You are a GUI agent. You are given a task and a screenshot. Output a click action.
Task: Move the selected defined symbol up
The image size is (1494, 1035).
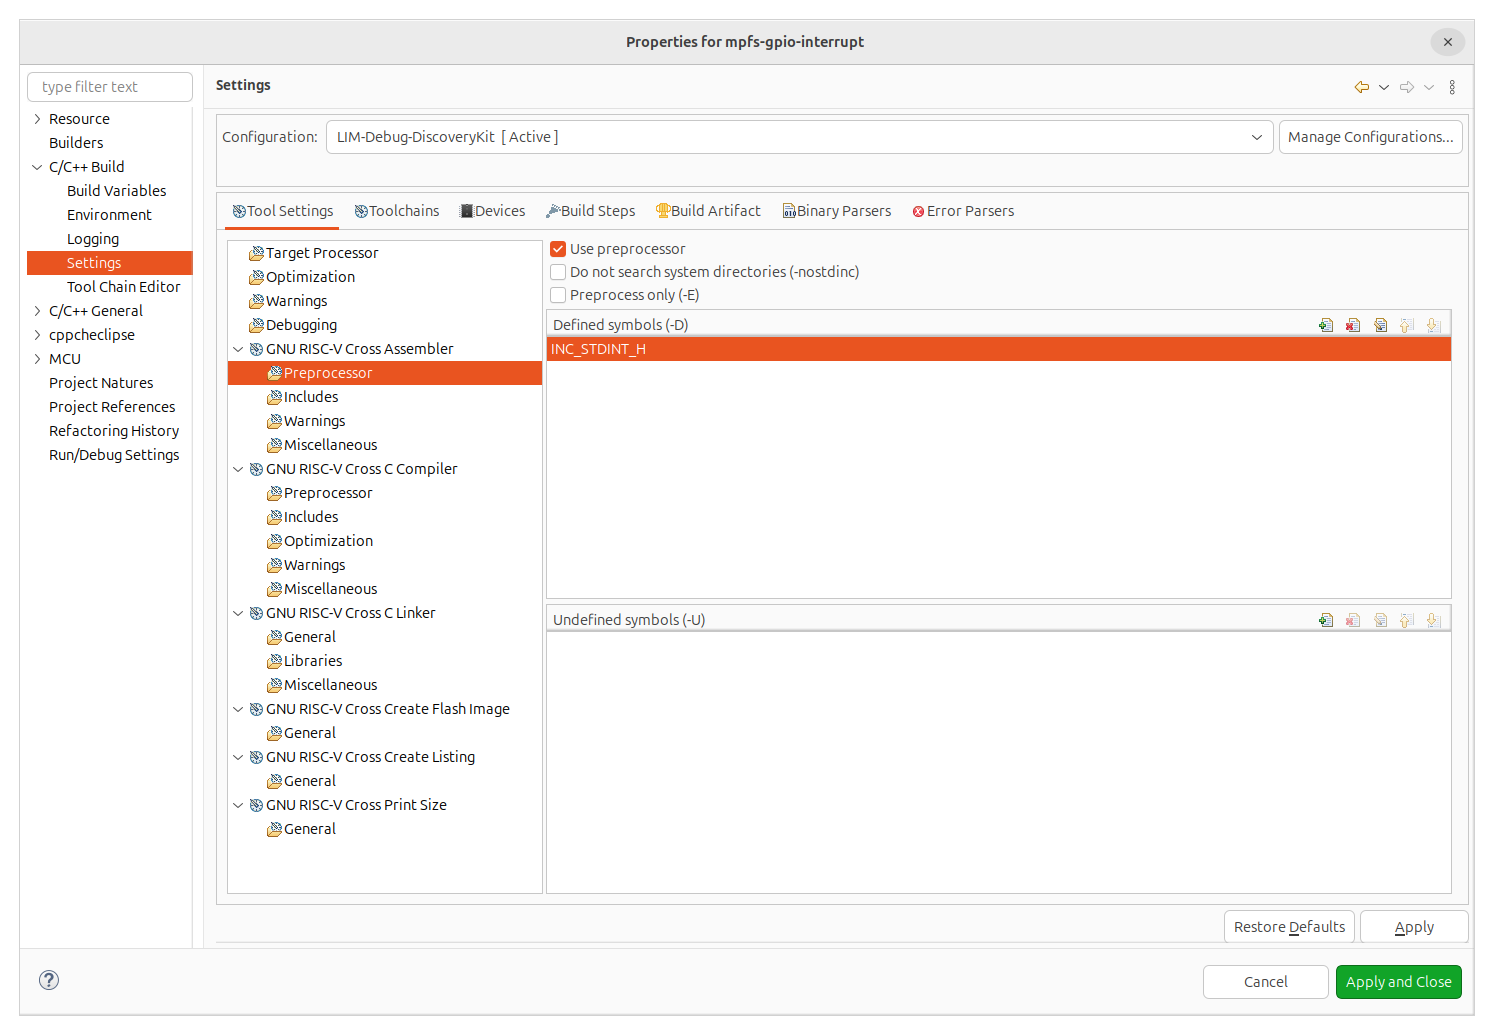[1406, 324]
